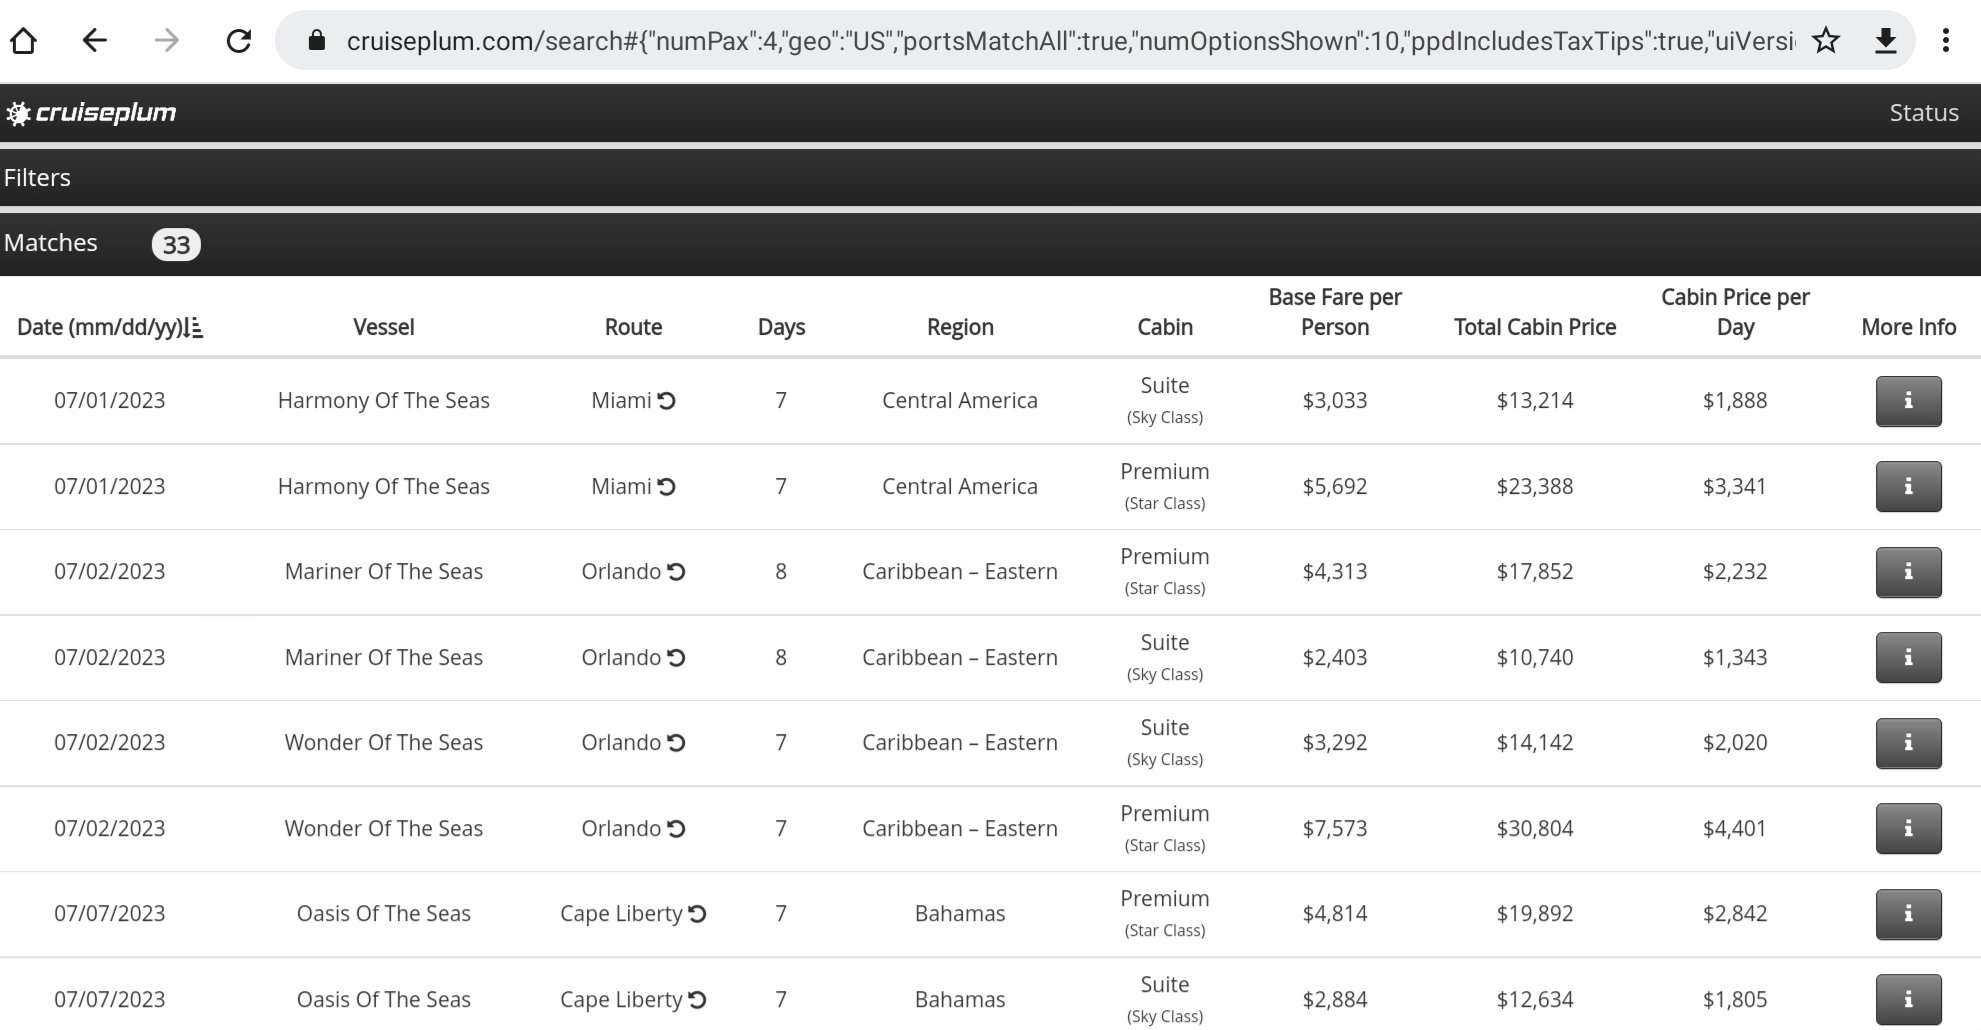Viewport: 1981px width, 1030px height.
Task: Sort by Cabin Price per Day header
Action: click(x=1735, y=312)
